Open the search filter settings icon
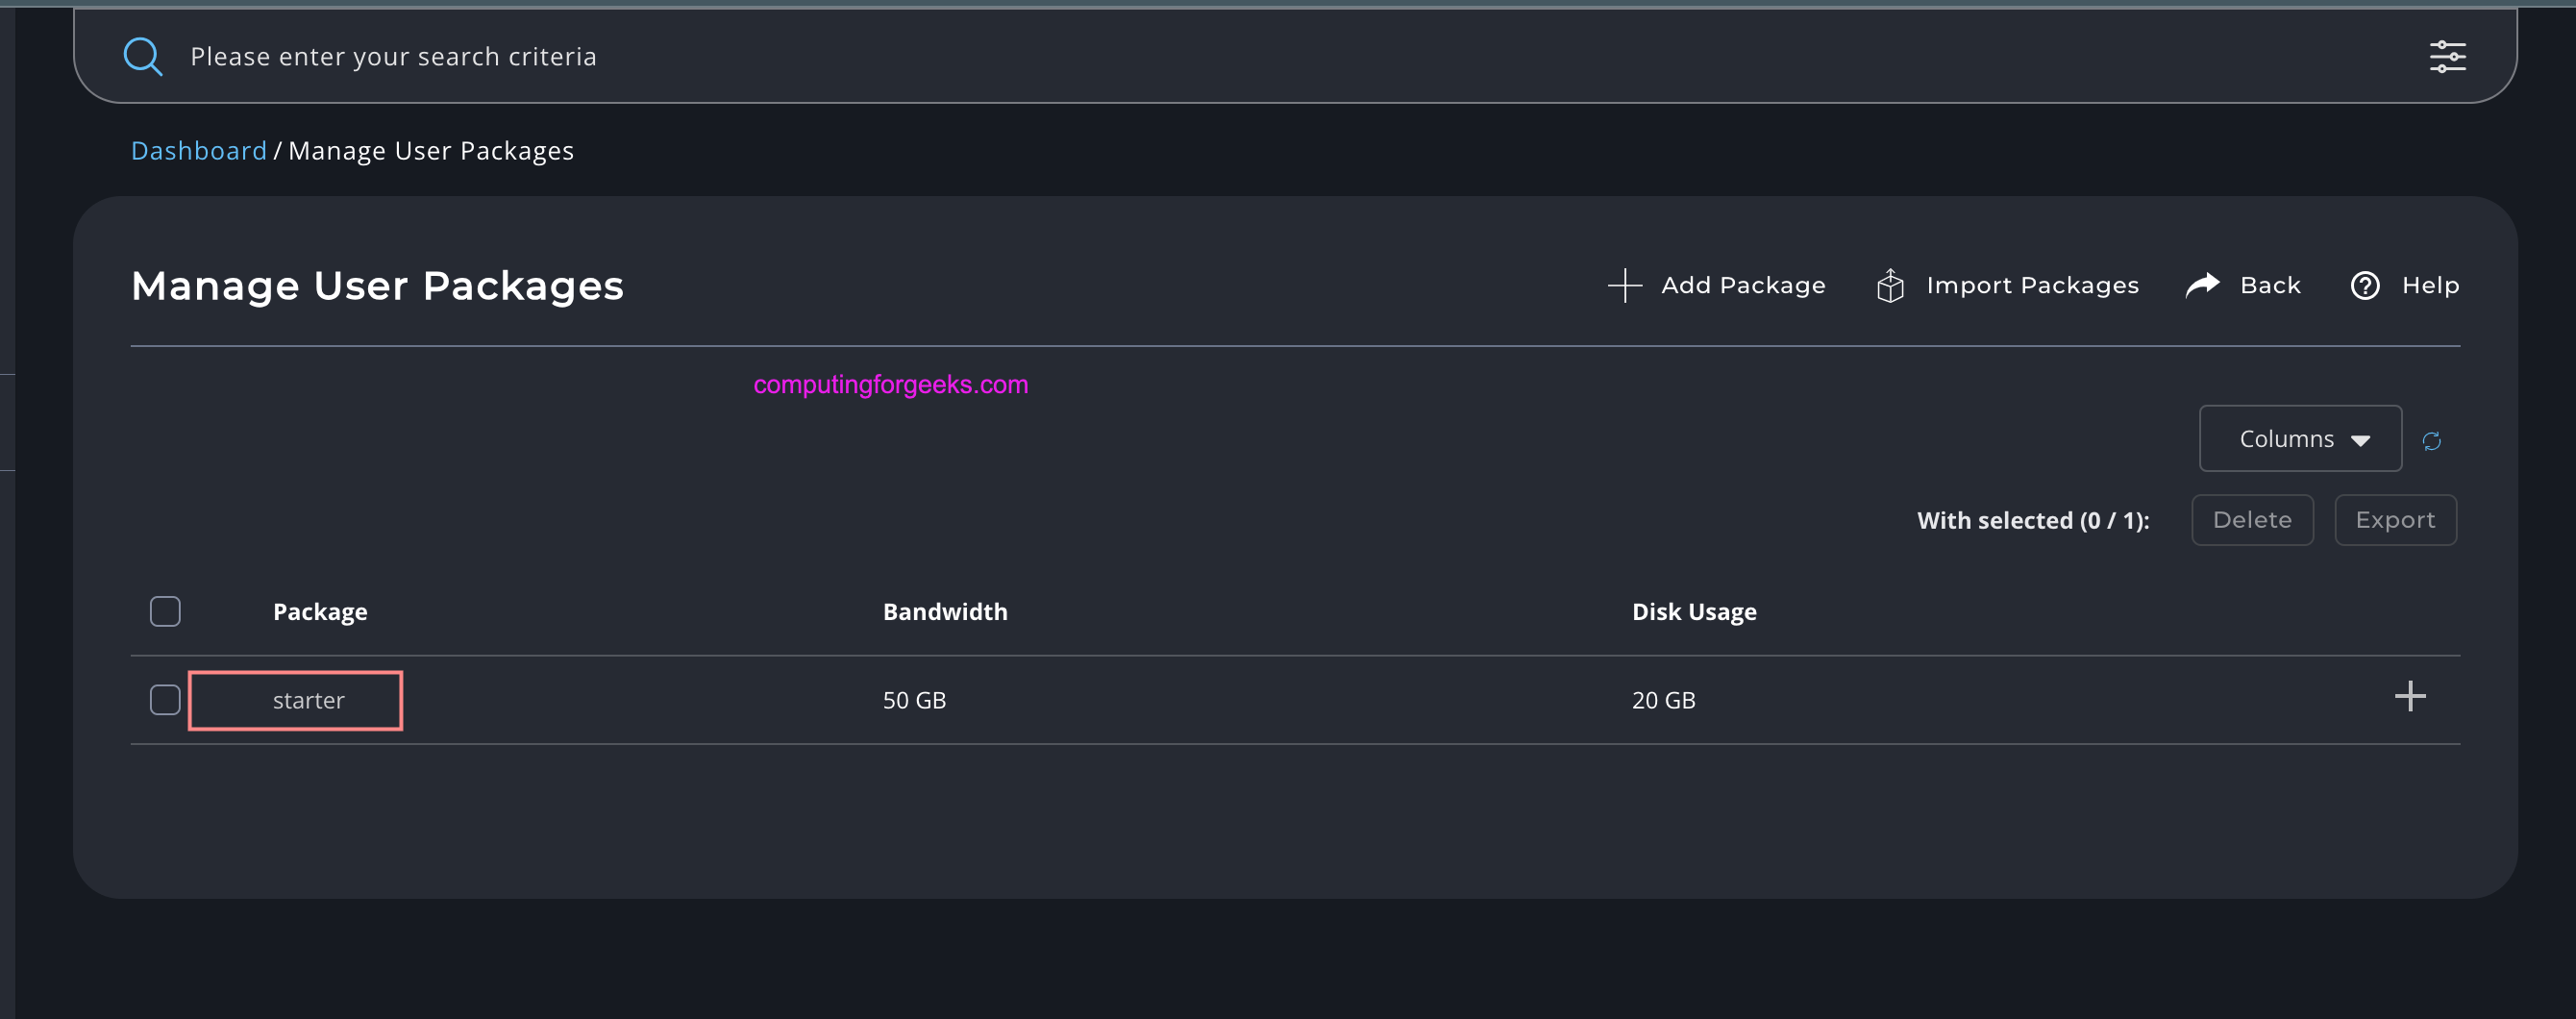This screenshot has width=2576, height=1019. [2447, 57]
